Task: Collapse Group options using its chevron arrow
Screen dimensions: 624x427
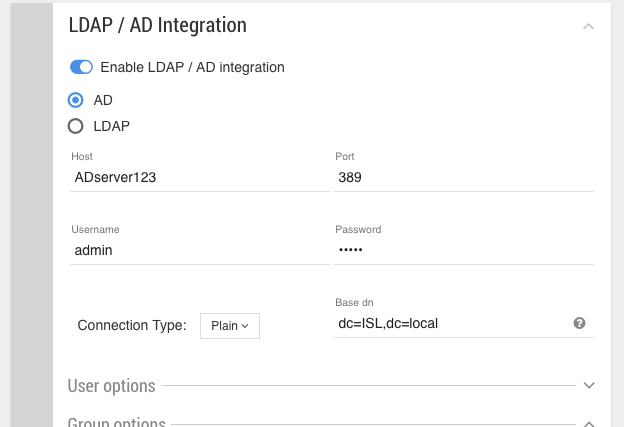Action: click(x=589, y=423)
